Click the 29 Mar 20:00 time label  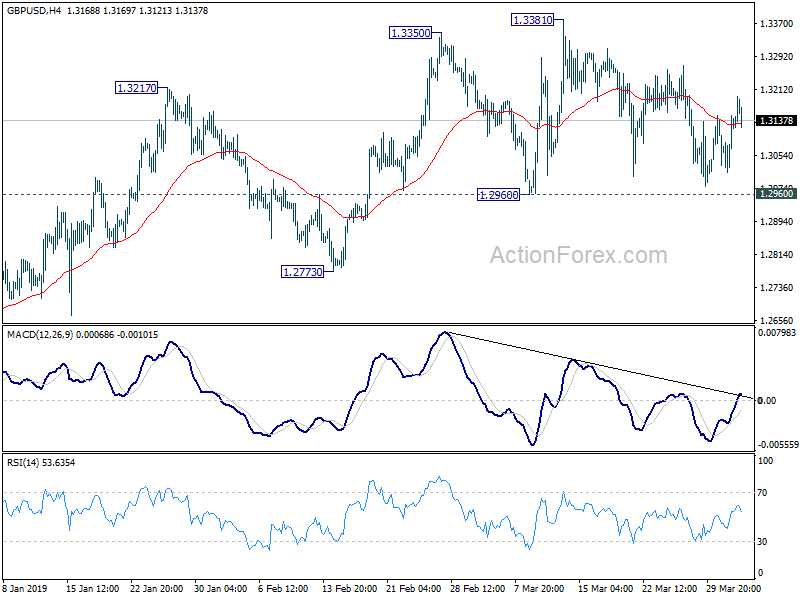(x=733, y=588)
